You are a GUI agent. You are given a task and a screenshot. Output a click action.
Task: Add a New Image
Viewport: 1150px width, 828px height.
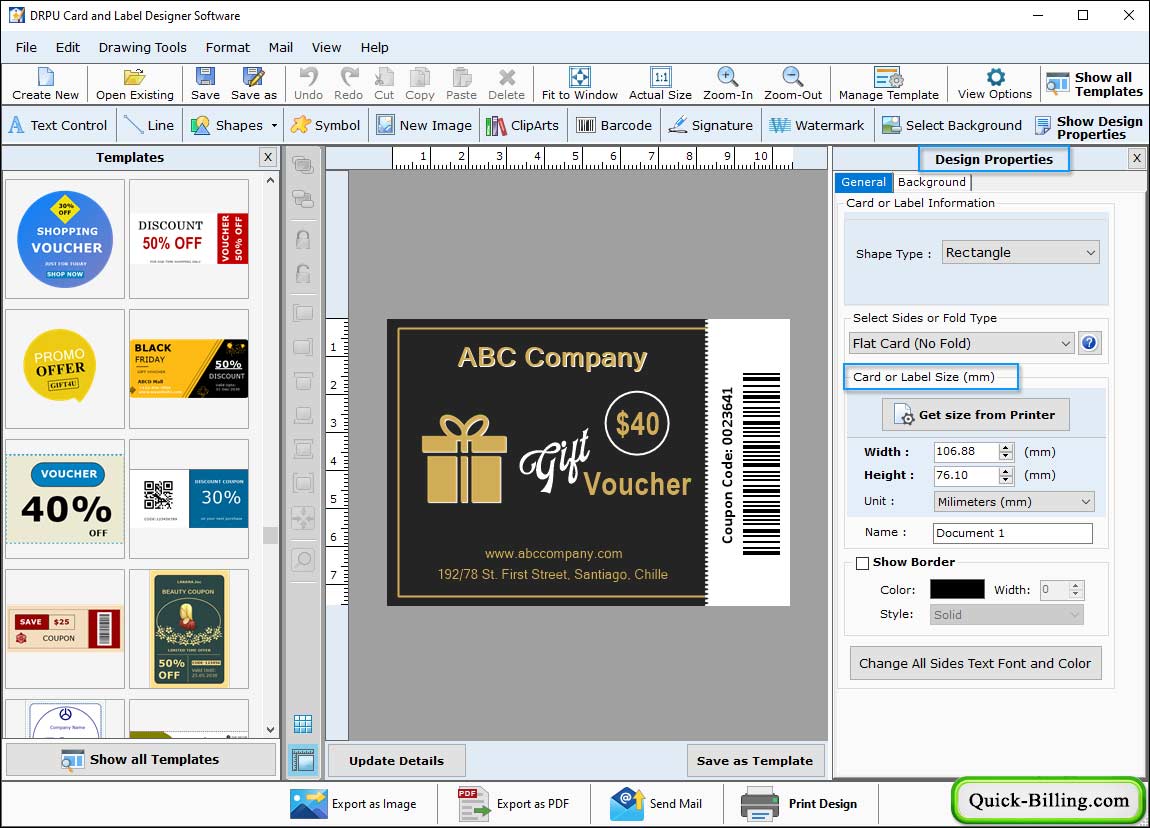[425, 125]
